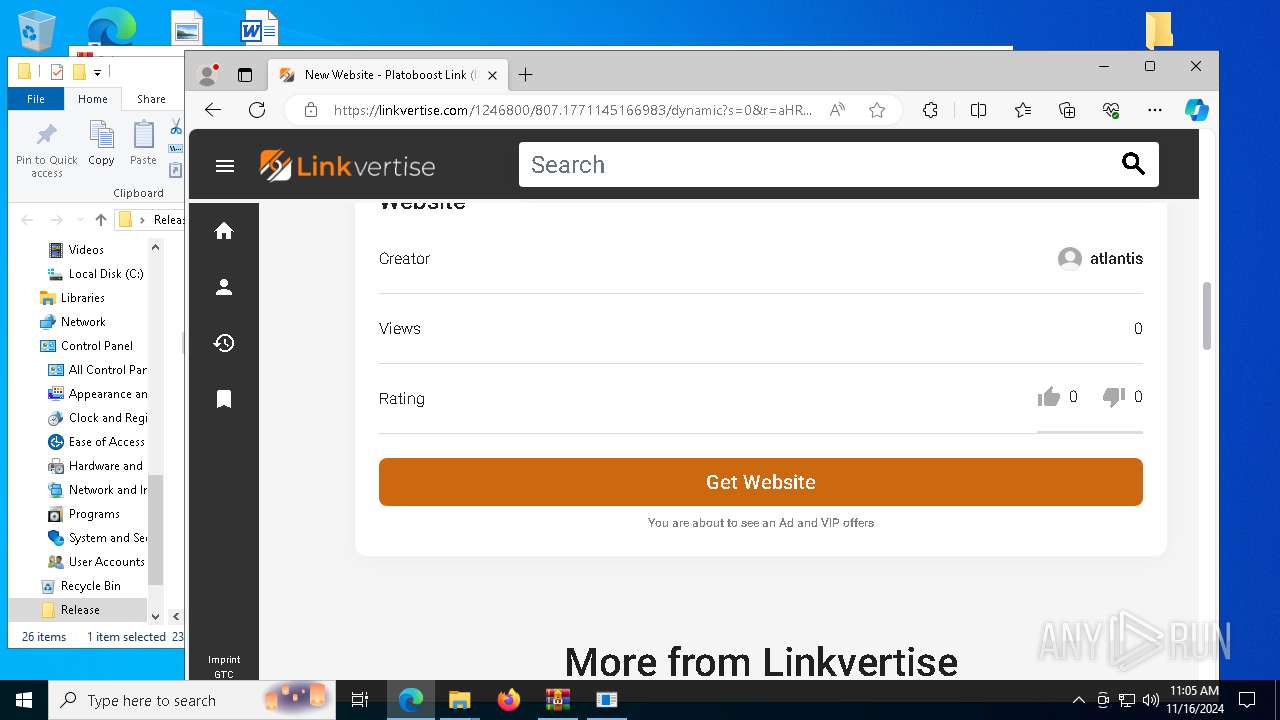Image resolution: width=1280 pixels, height=720 pixels.
Task: Open Task View on taskbar
Action: tap(360, 700)
